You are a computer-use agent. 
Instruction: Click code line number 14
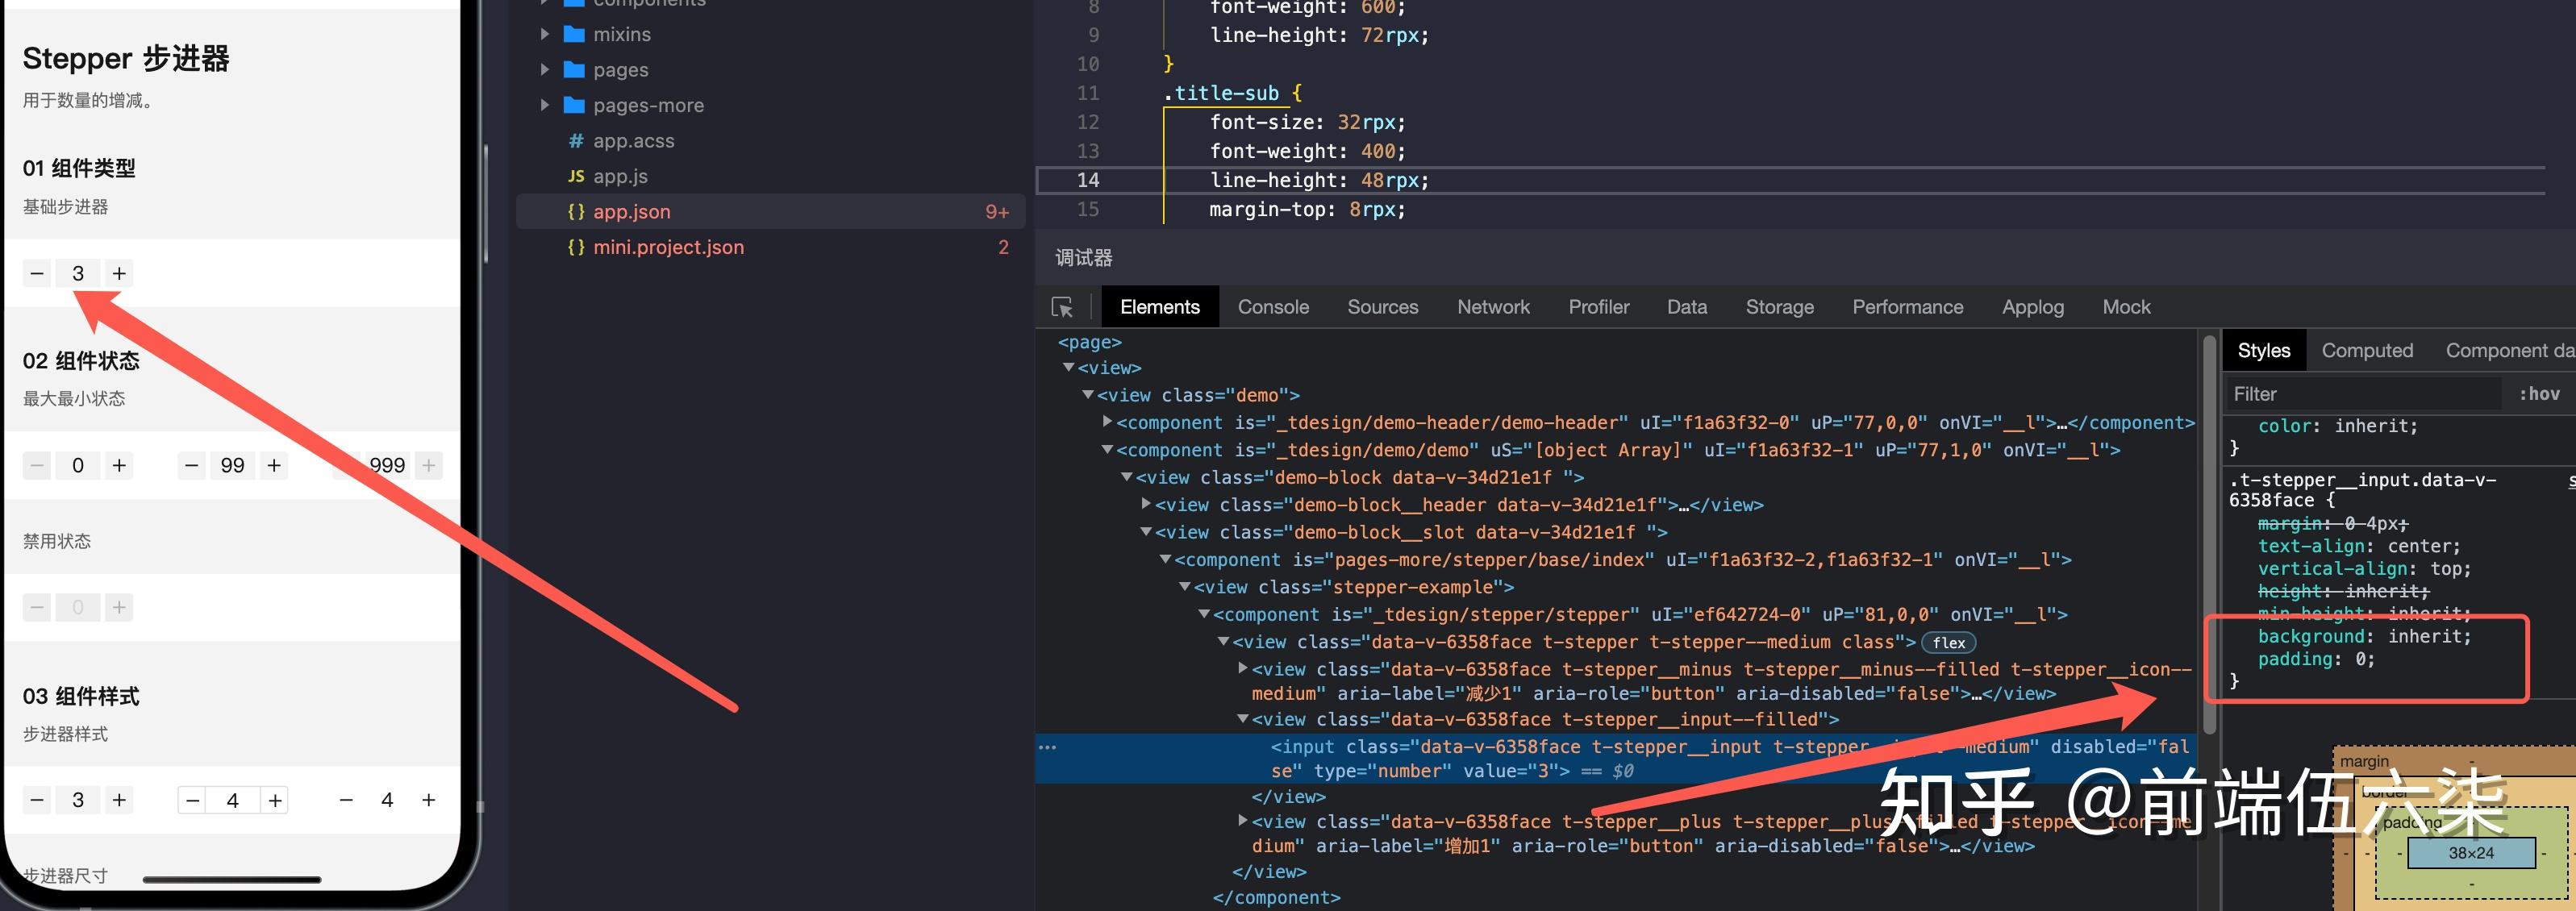click(x=1088, y=180)
